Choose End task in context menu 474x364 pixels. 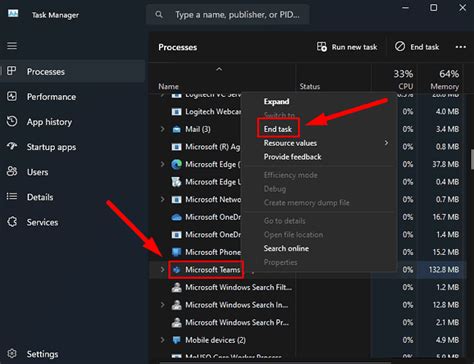278,129
